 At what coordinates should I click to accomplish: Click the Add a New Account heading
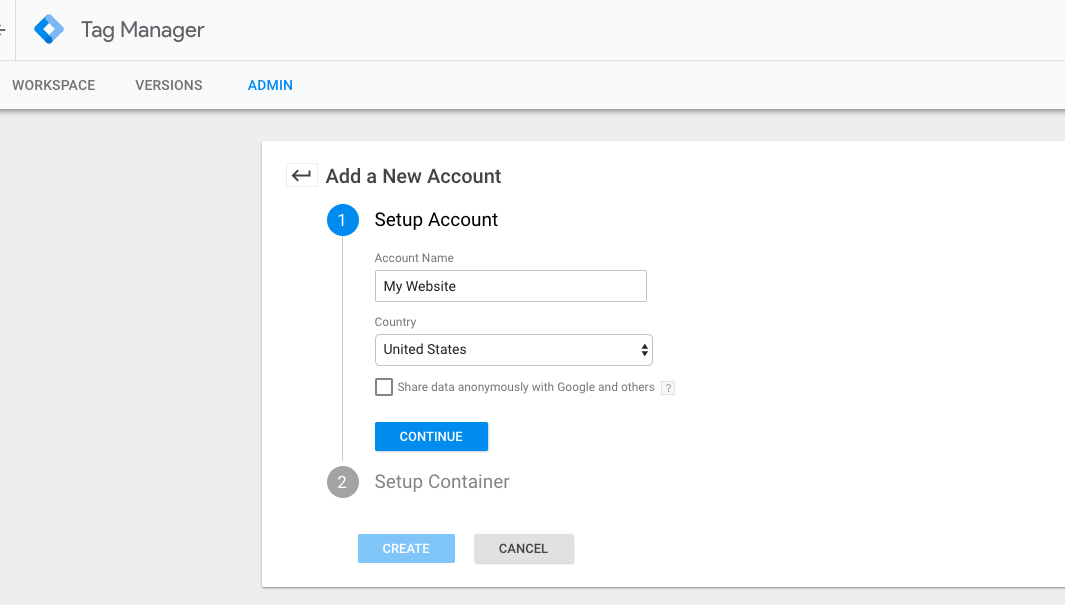tap(413, 176)
